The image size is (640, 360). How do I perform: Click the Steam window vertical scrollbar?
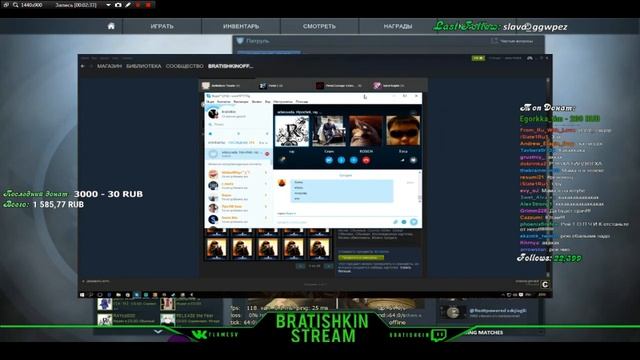[548, 178]
